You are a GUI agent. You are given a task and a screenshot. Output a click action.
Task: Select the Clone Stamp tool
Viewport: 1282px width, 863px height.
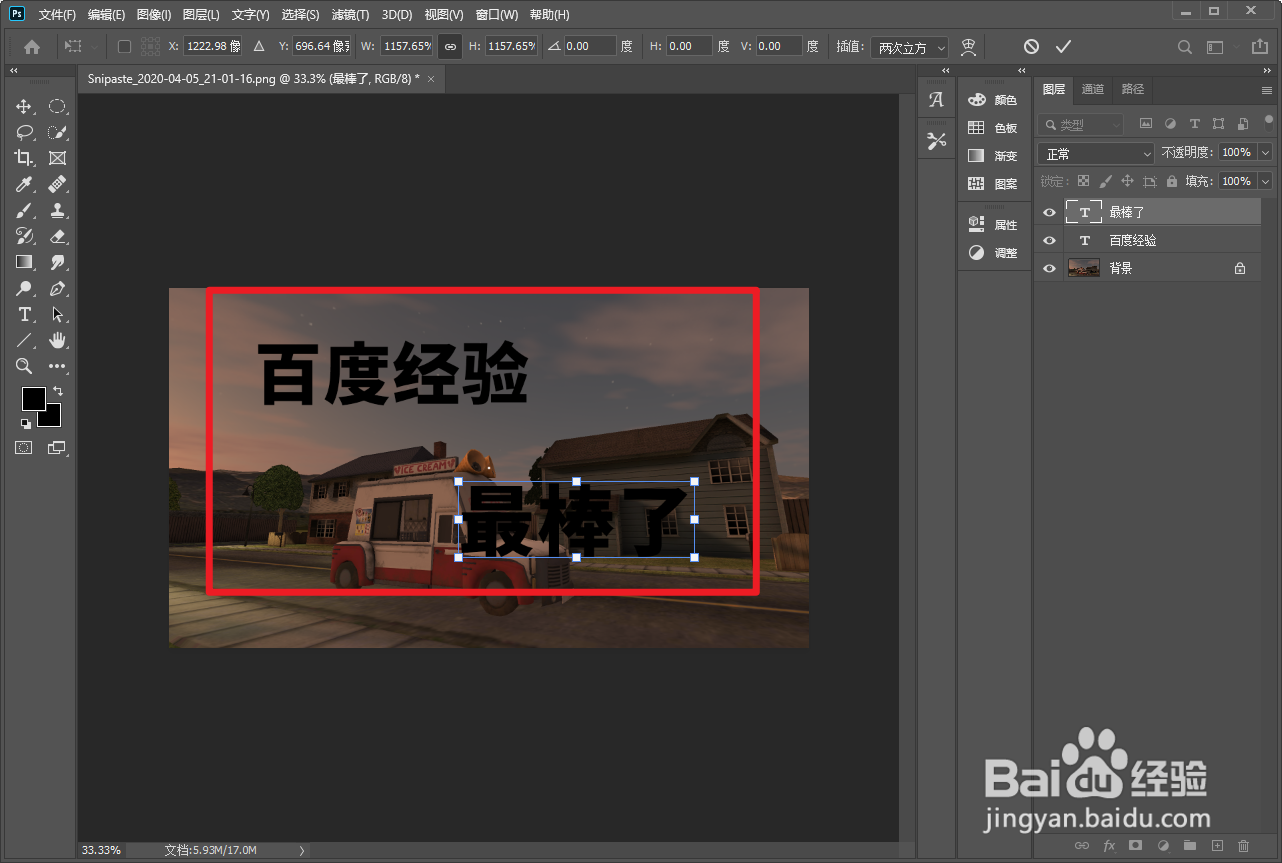58,210
